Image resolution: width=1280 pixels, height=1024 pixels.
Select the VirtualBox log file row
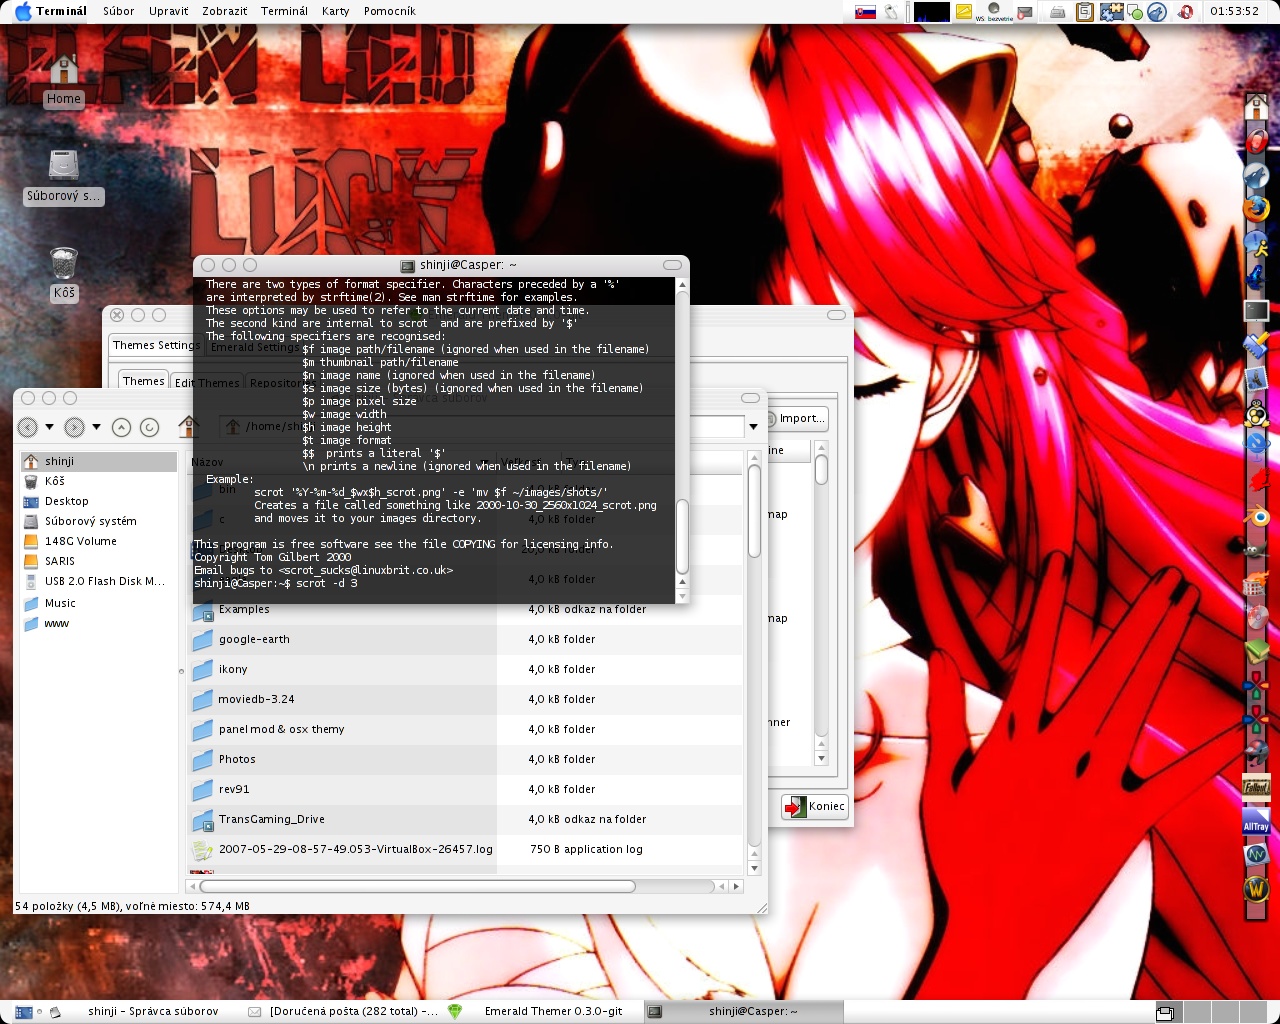(x=466, y=849)
